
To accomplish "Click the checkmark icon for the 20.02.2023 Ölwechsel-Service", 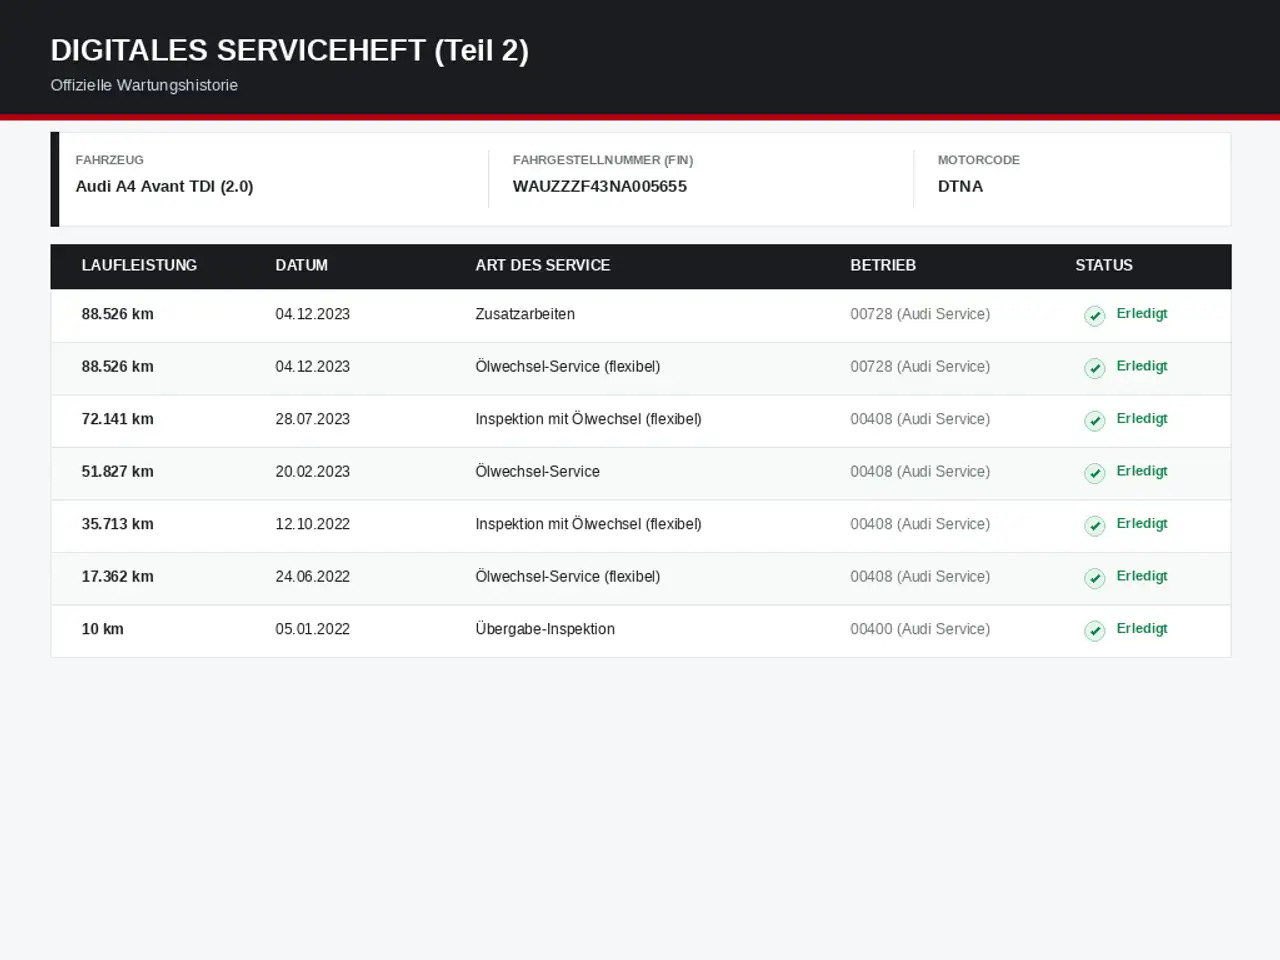I will [x=1095, y=473].
